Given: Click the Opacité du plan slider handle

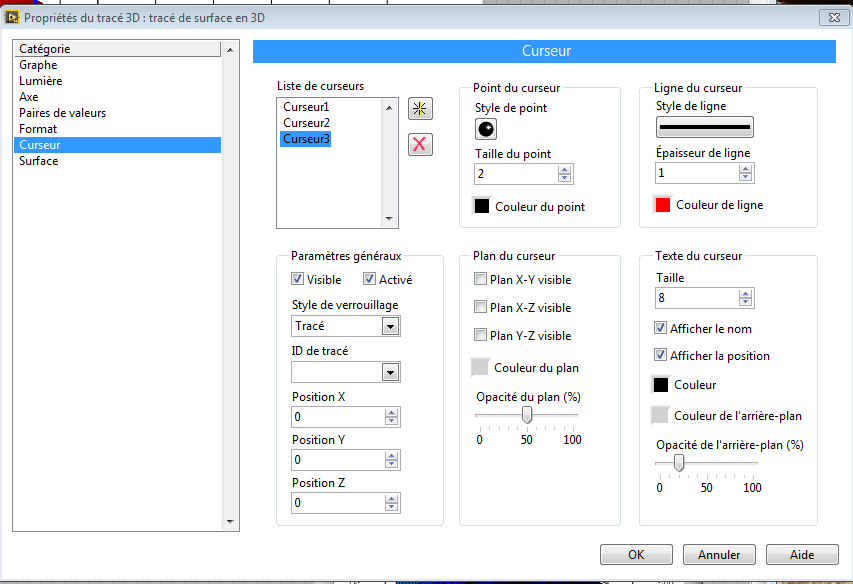Looking at the screenshot, I should click(527, 415).
